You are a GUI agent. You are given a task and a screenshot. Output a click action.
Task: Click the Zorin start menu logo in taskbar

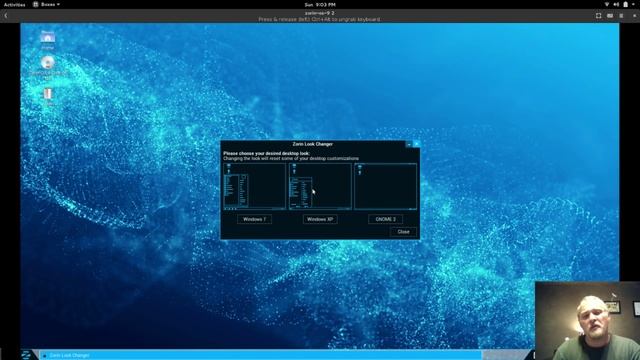(27, 355)
